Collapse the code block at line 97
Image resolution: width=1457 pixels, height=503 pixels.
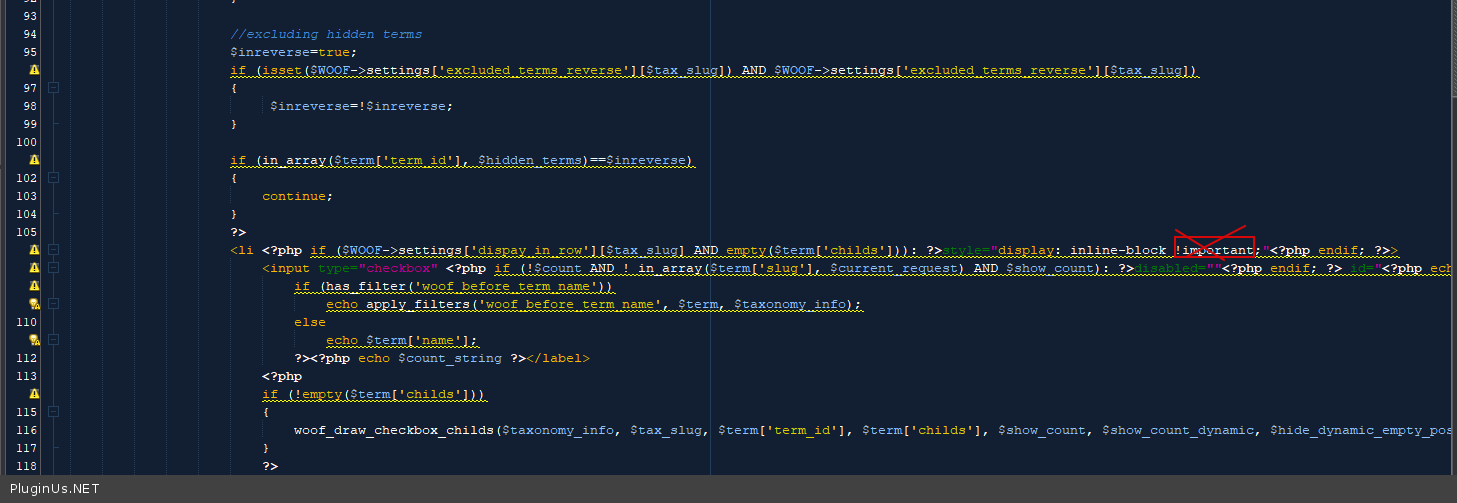click(x=54, y=88)
